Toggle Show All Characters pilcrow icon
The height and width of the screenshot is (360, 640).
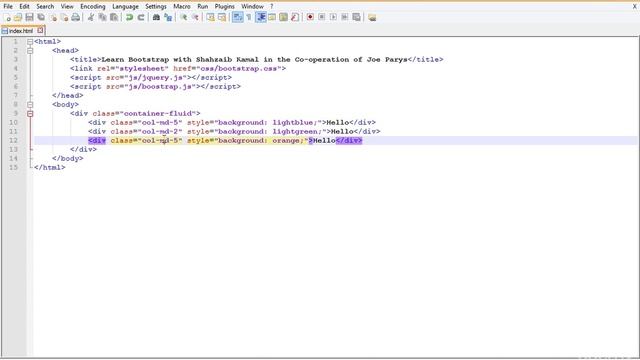[249, 17]
